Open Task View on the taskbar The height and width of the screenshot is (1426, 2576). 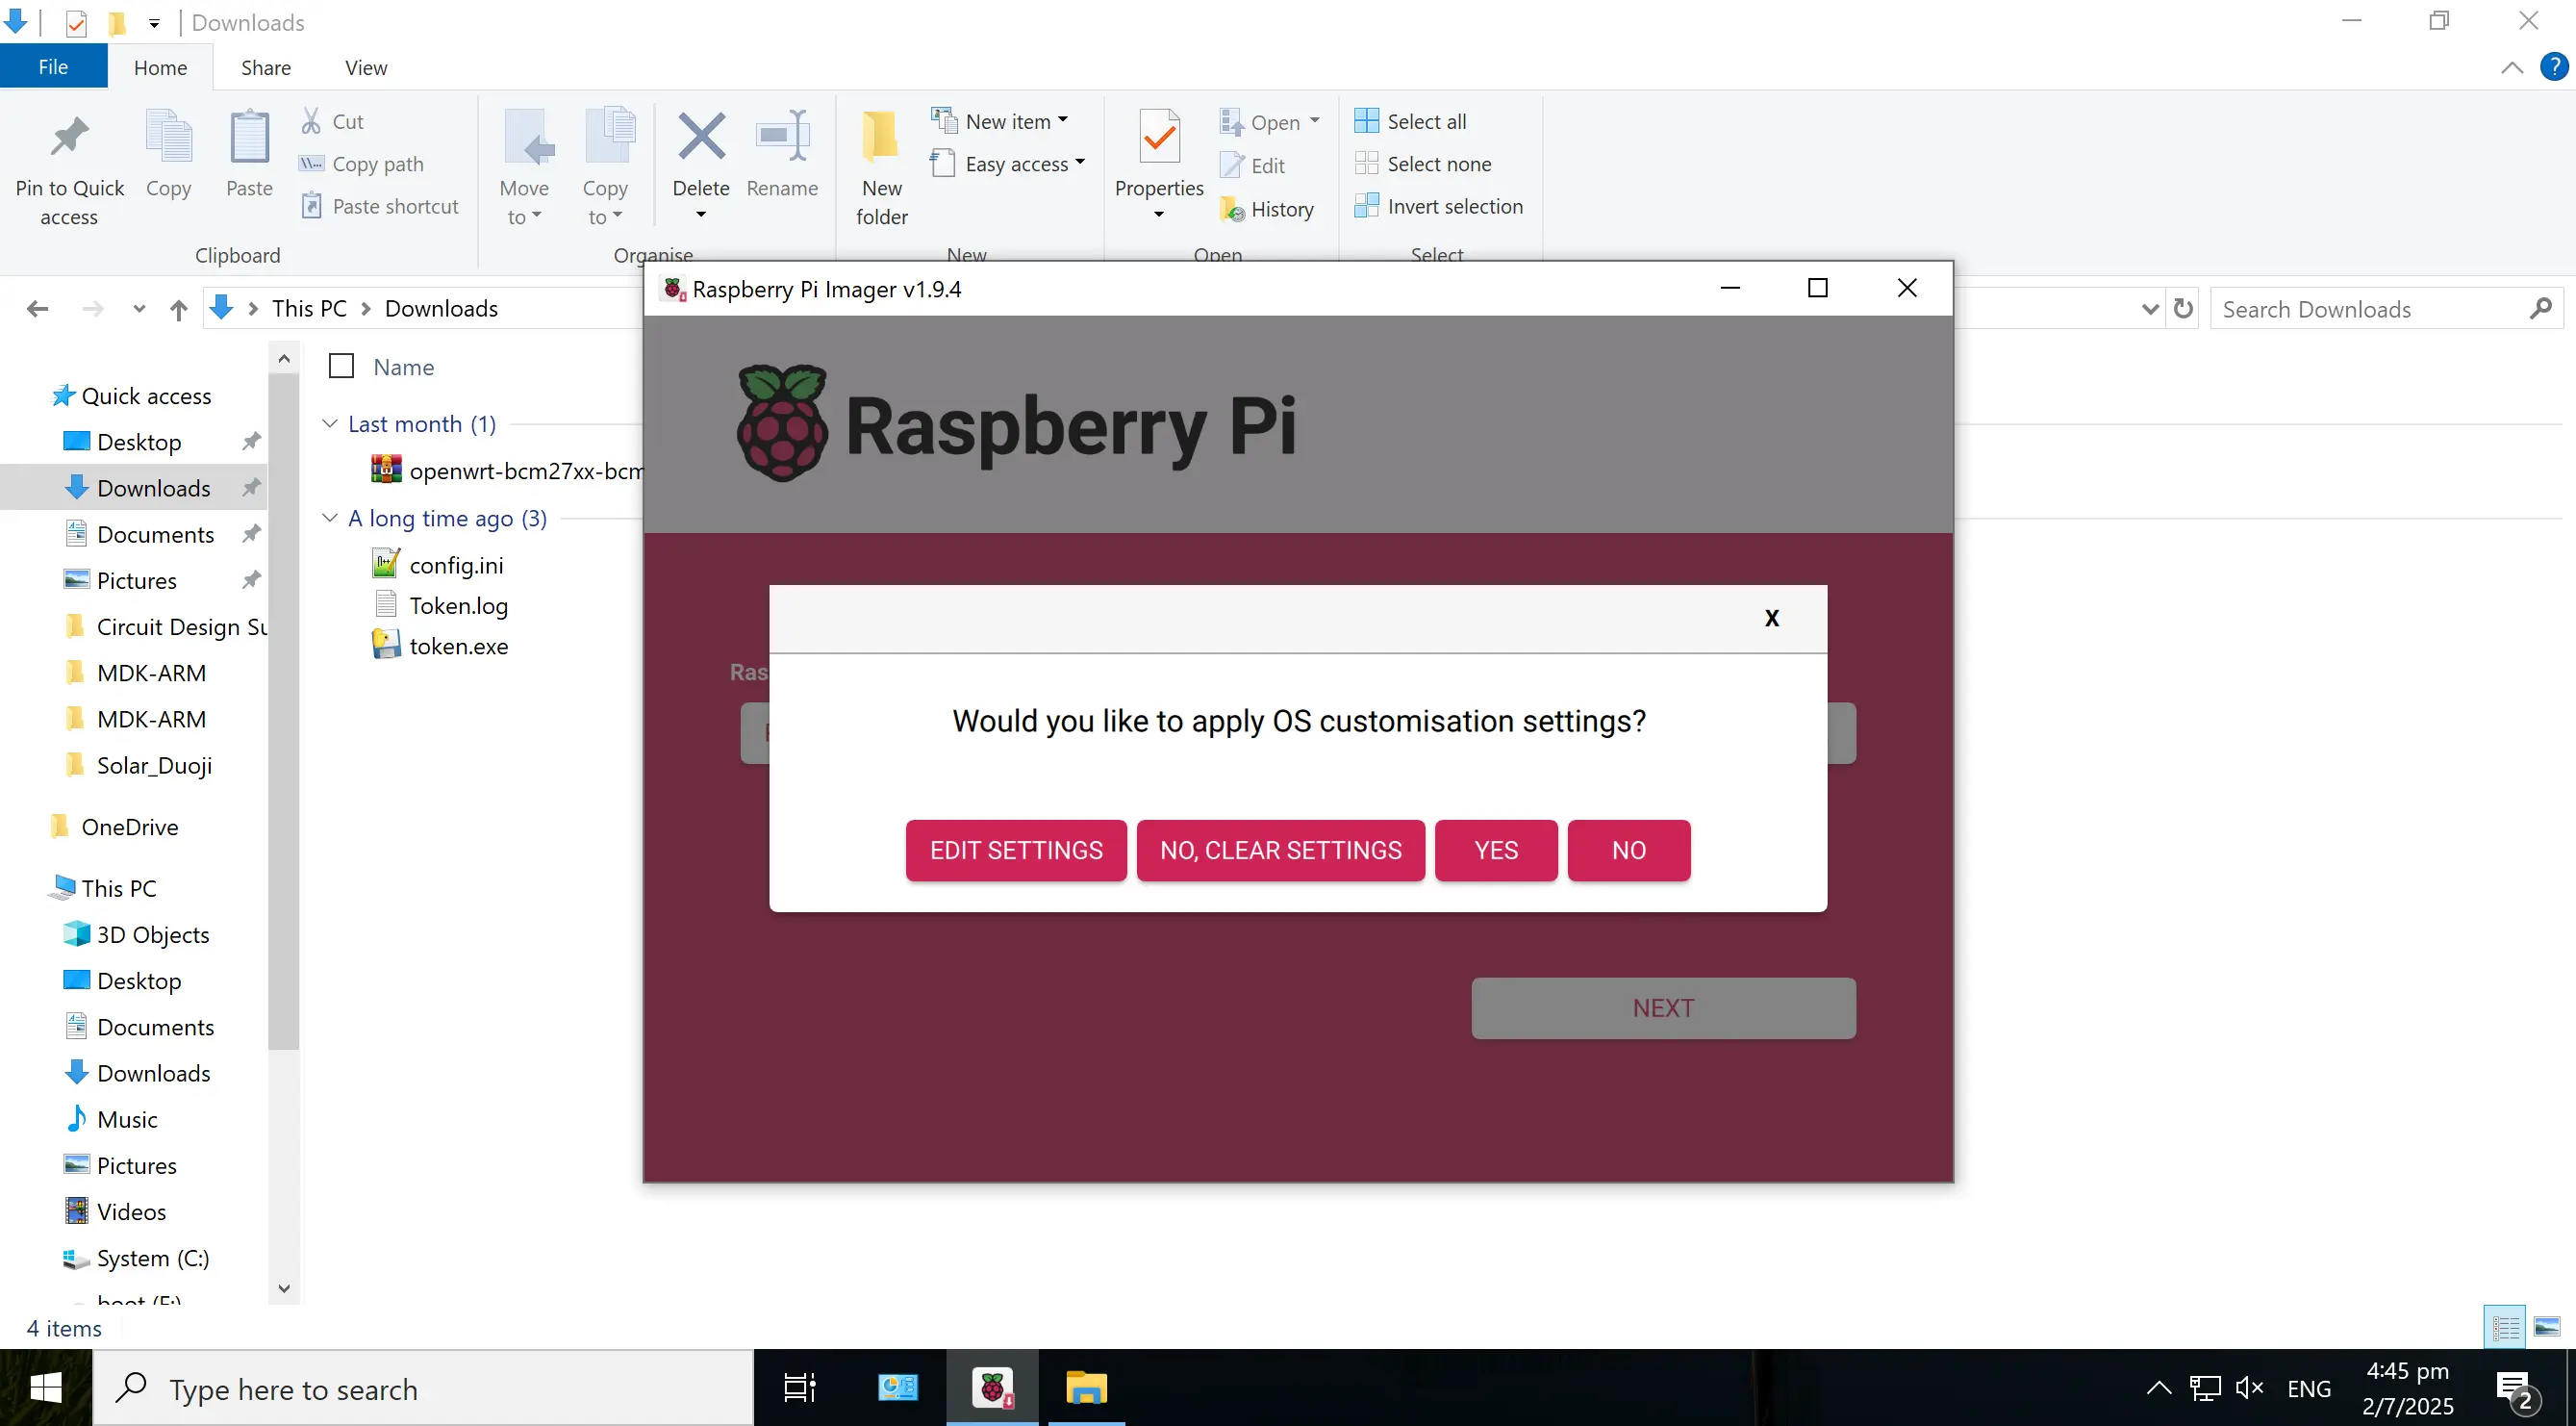(800, 1388)
